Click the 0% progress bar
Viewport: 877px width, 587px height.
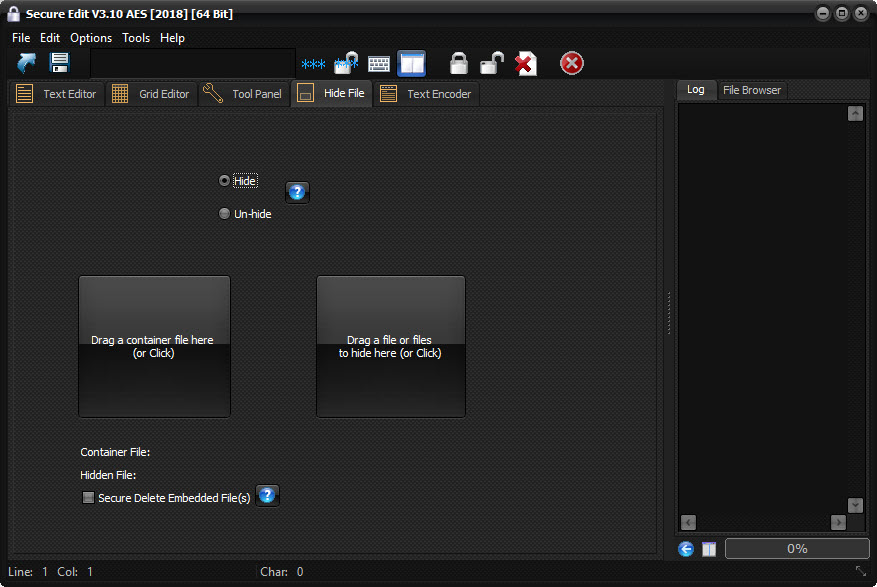797,548
